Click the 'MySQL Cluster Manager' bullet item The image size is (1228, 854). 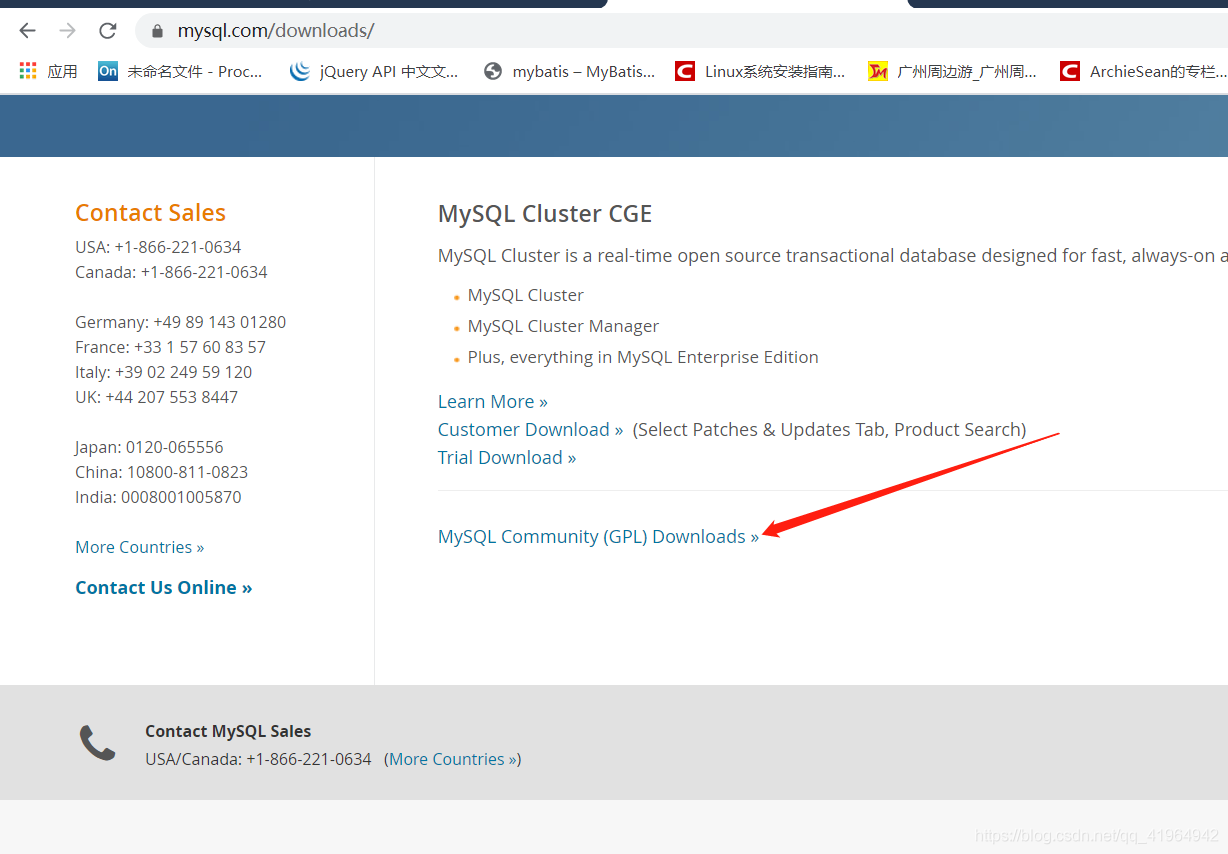pos(563,326)
